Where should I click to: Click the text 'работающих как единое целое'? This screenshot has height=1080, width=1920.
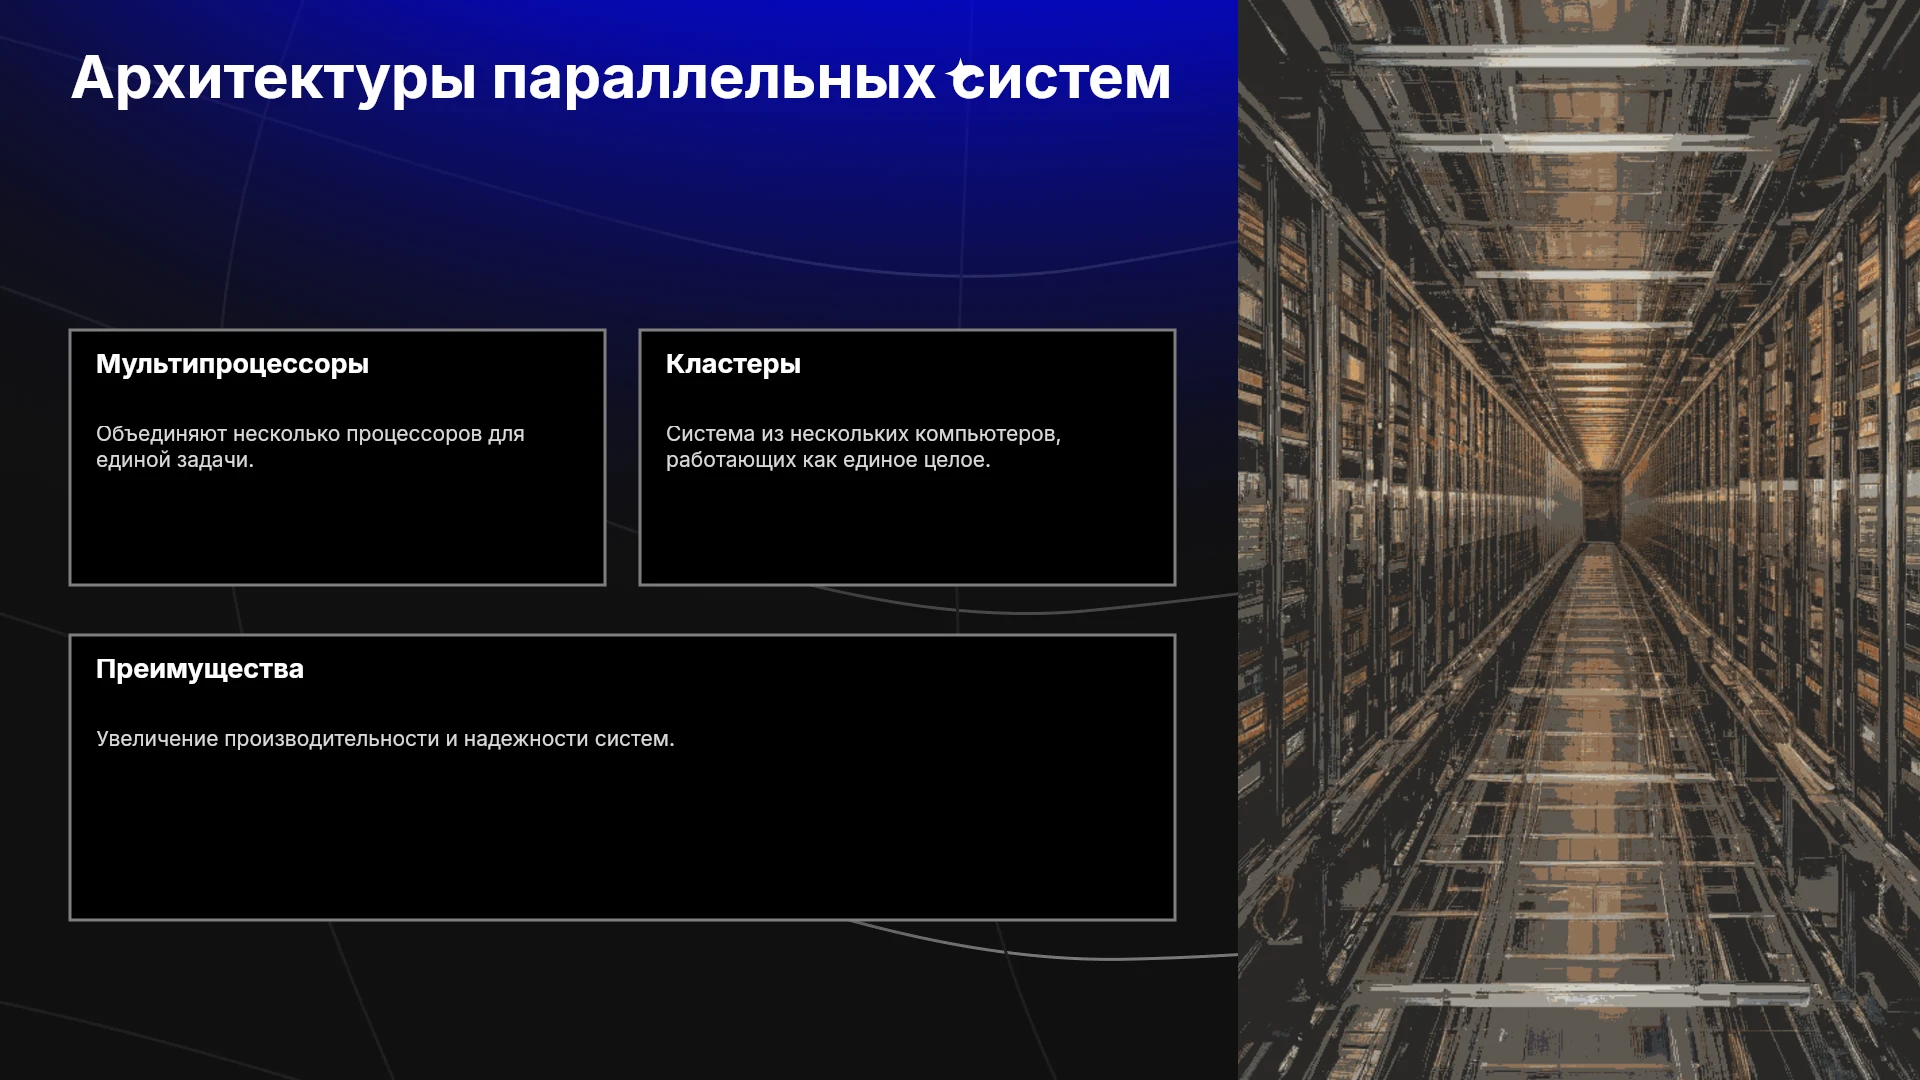click(x=826, y=460)
